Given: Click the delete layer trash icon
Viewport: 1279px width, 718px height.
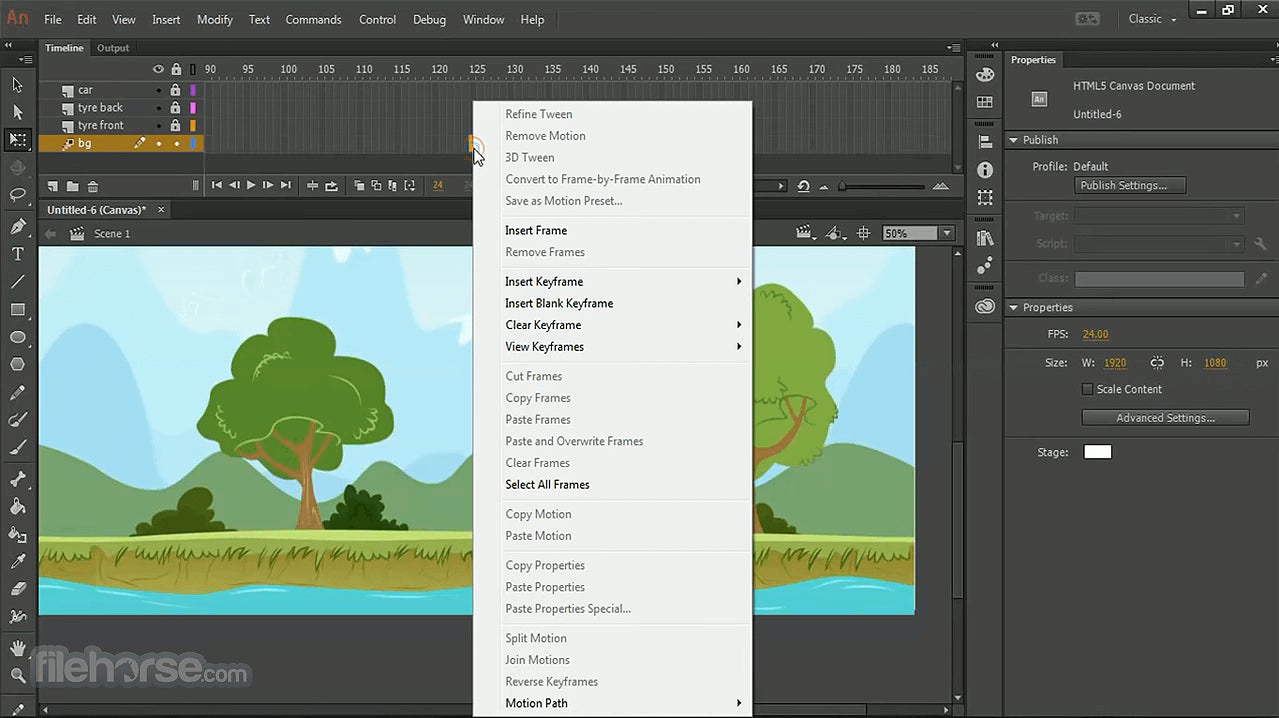Looking at the screenshot, I should (93, 186).
